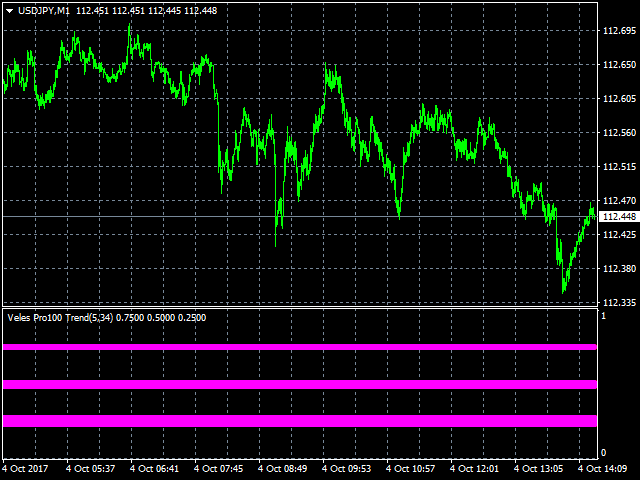Screen dimensions: 640x480
Task: Click the 4 Oct 06:41 time label
Action: click(154, 468)
